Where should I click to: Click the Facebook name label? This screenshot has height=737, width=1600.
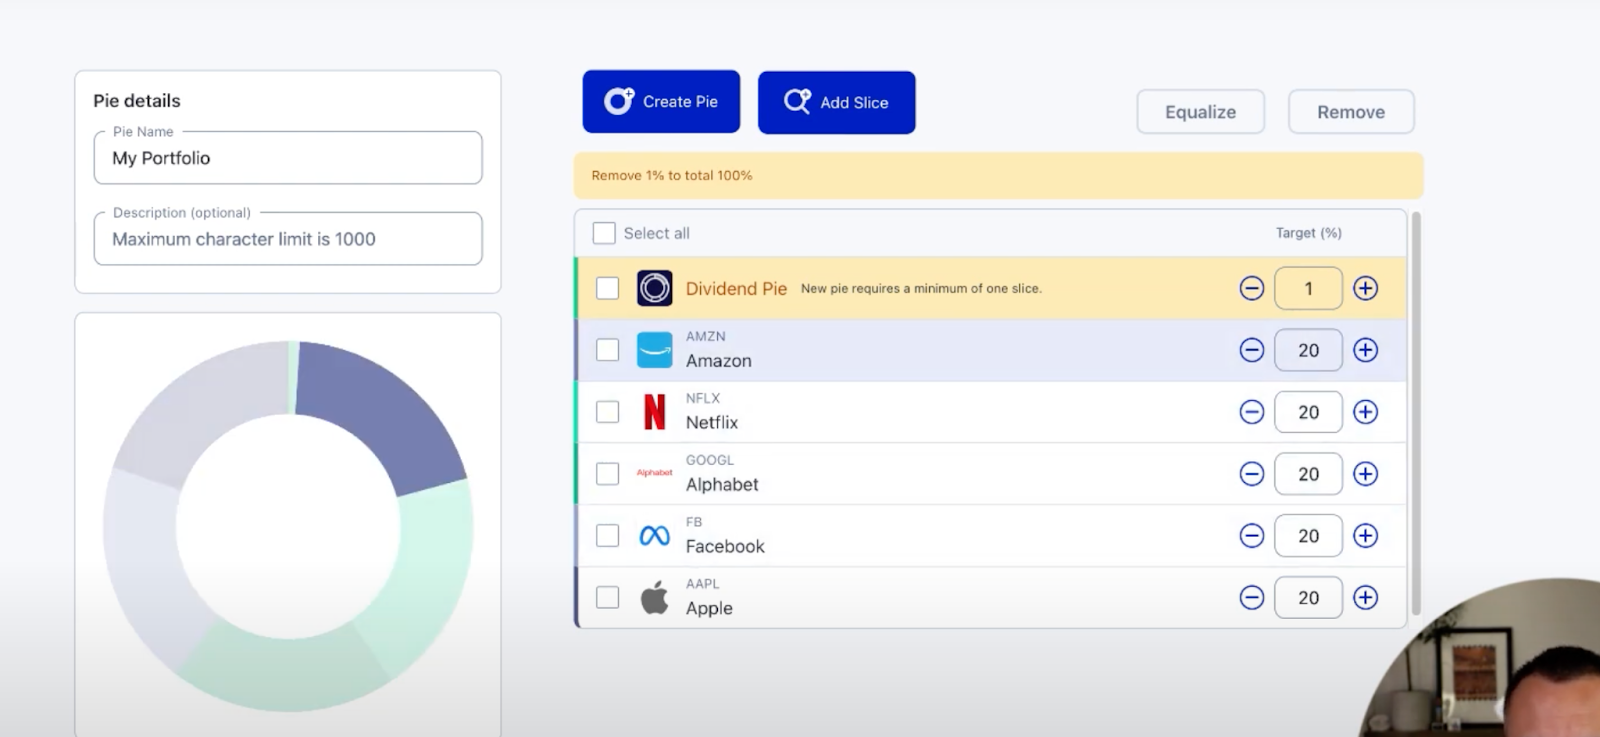pyautogui.click(x=725, y=547)
